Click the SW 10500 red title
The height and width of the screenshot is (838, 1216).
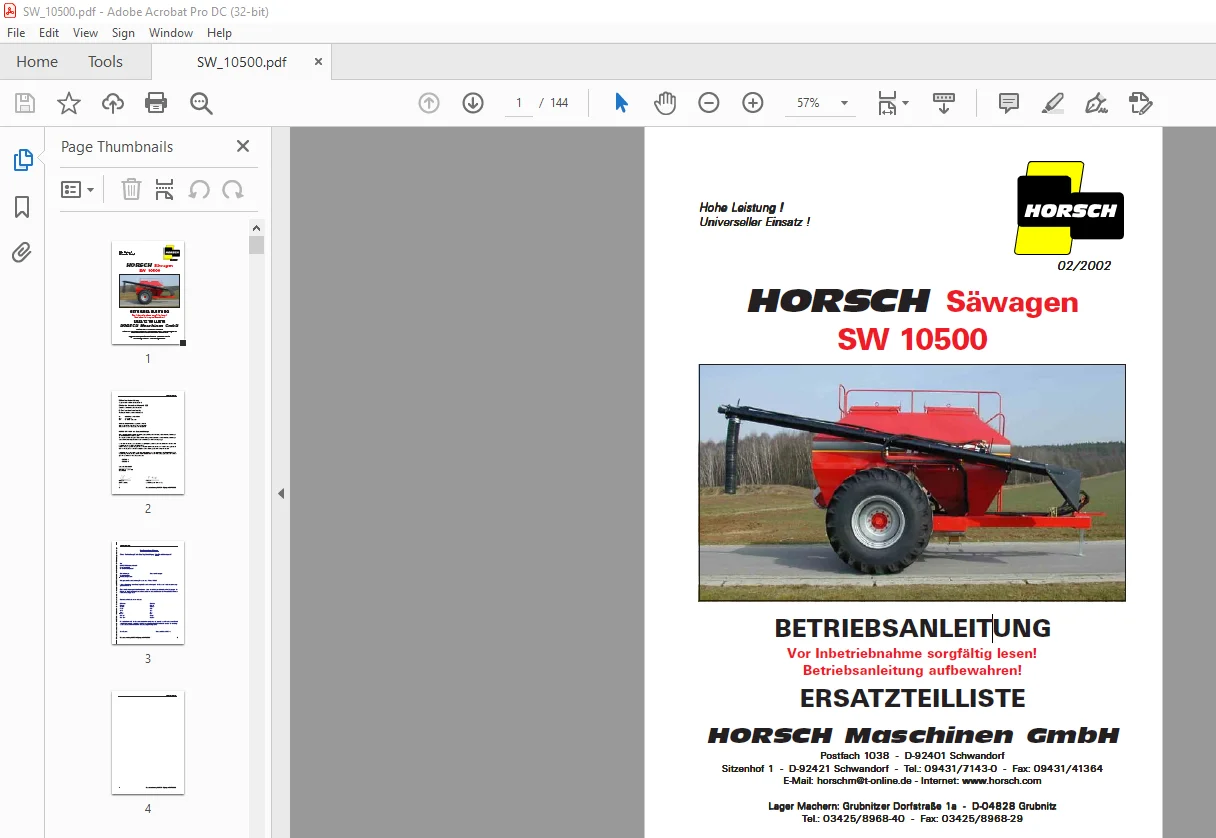tap(912, 339)
